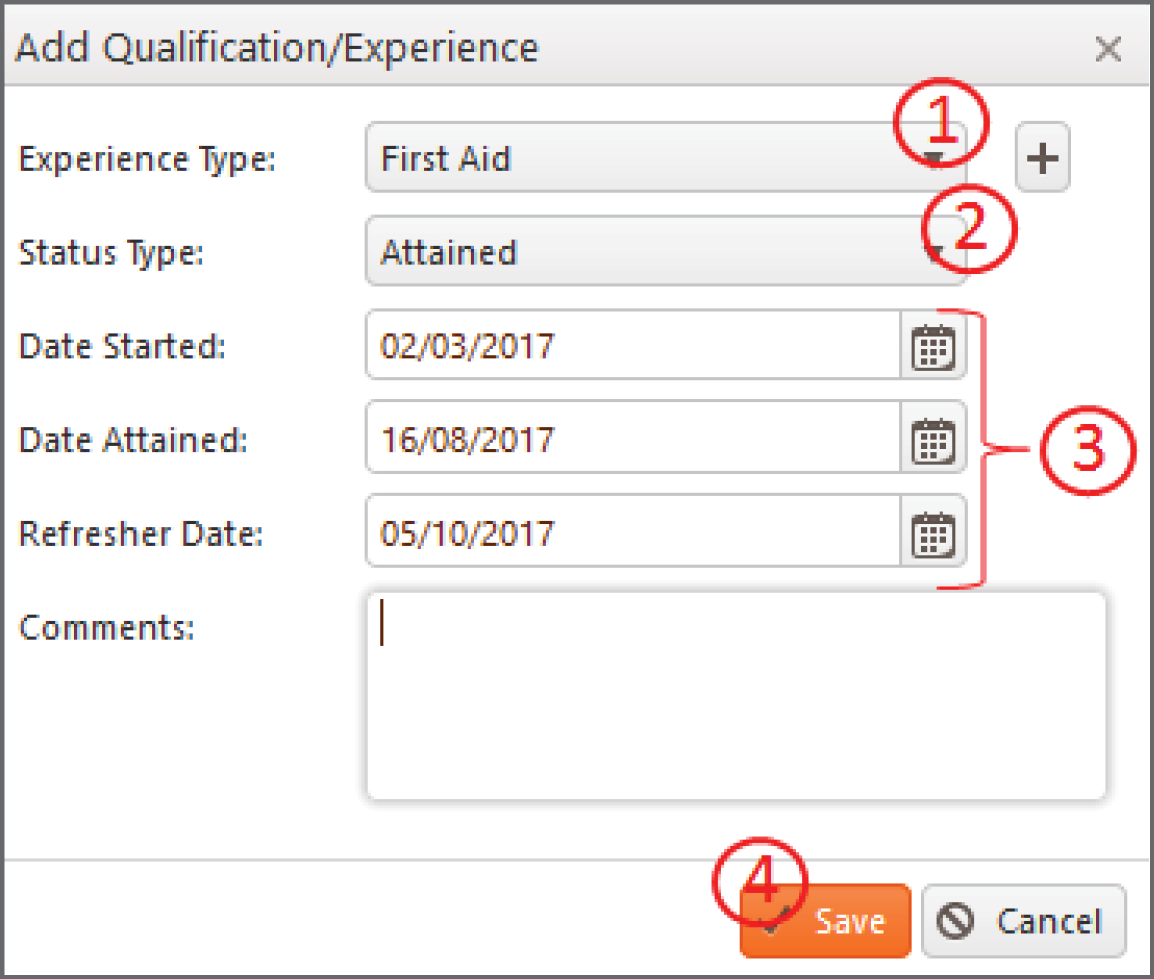
Task: Click the plus icon to add new experience type
Action: [x=1042, y=157]
